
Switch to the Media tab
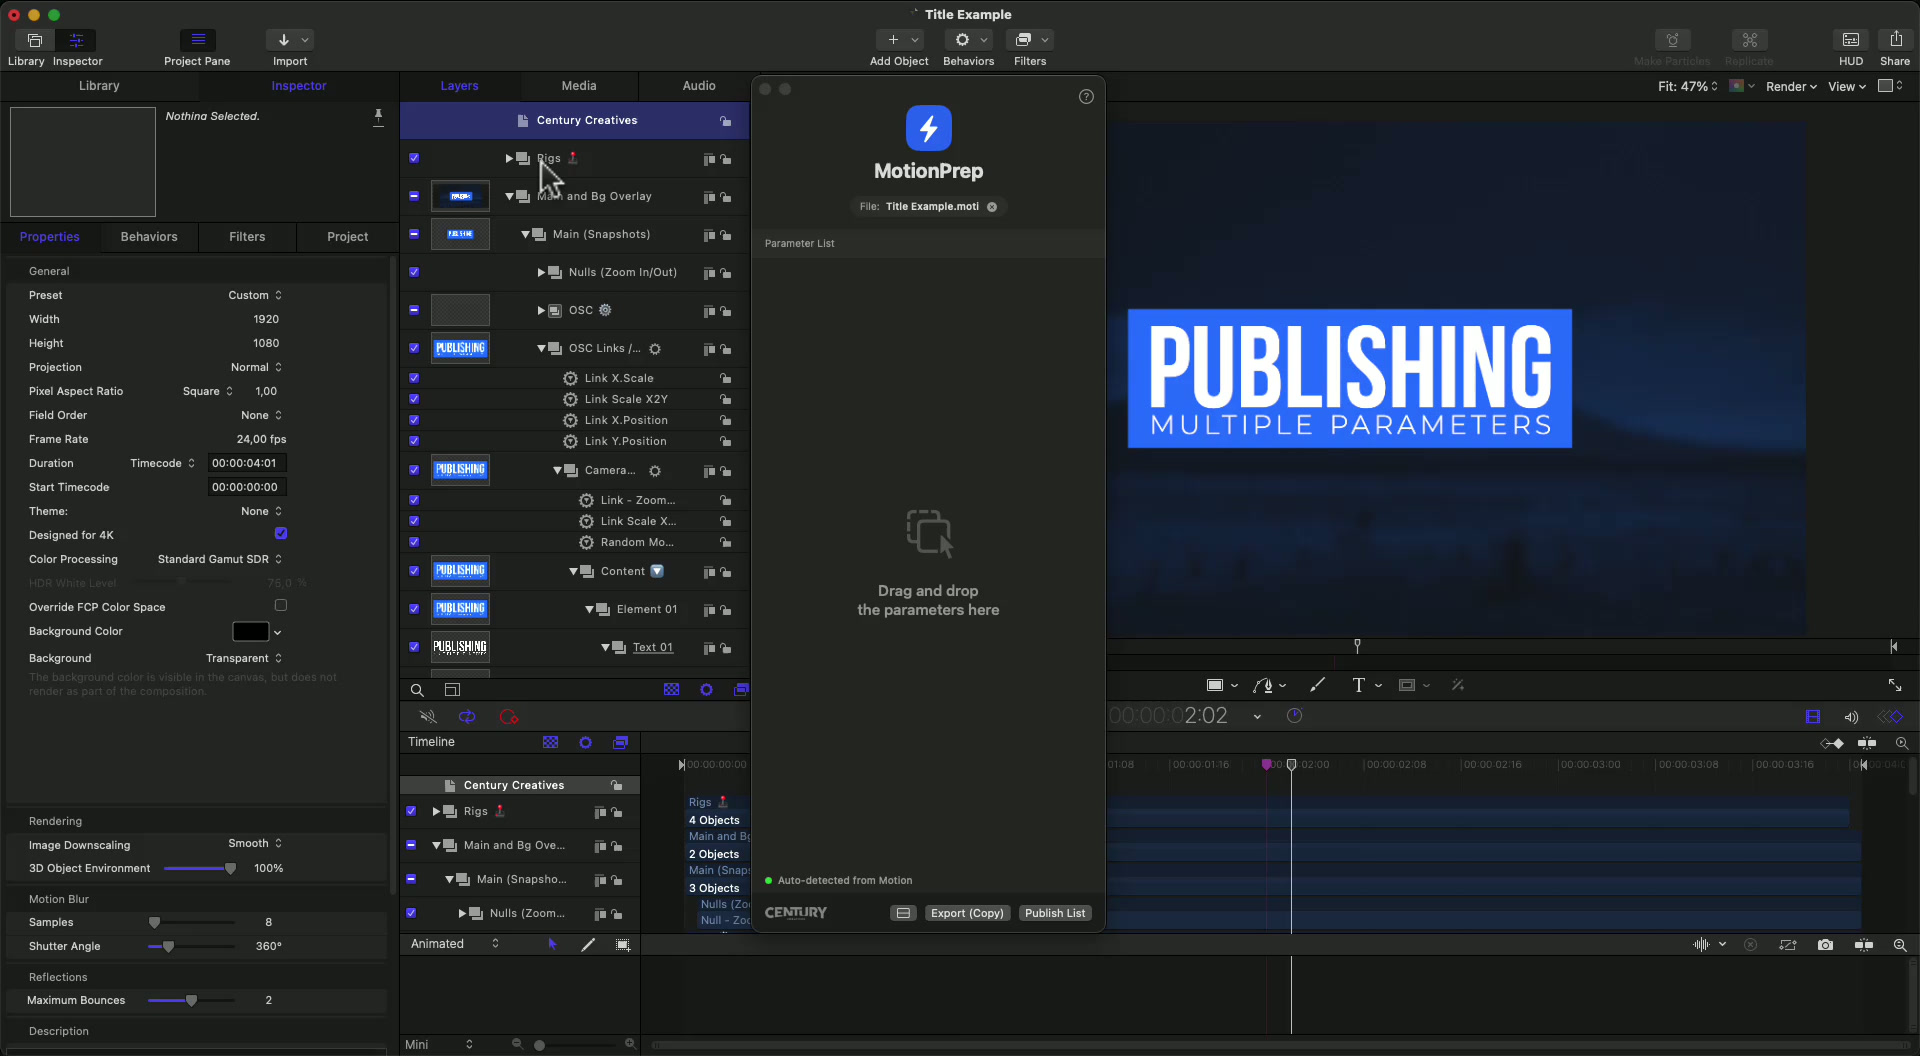[x=579, y=86]
